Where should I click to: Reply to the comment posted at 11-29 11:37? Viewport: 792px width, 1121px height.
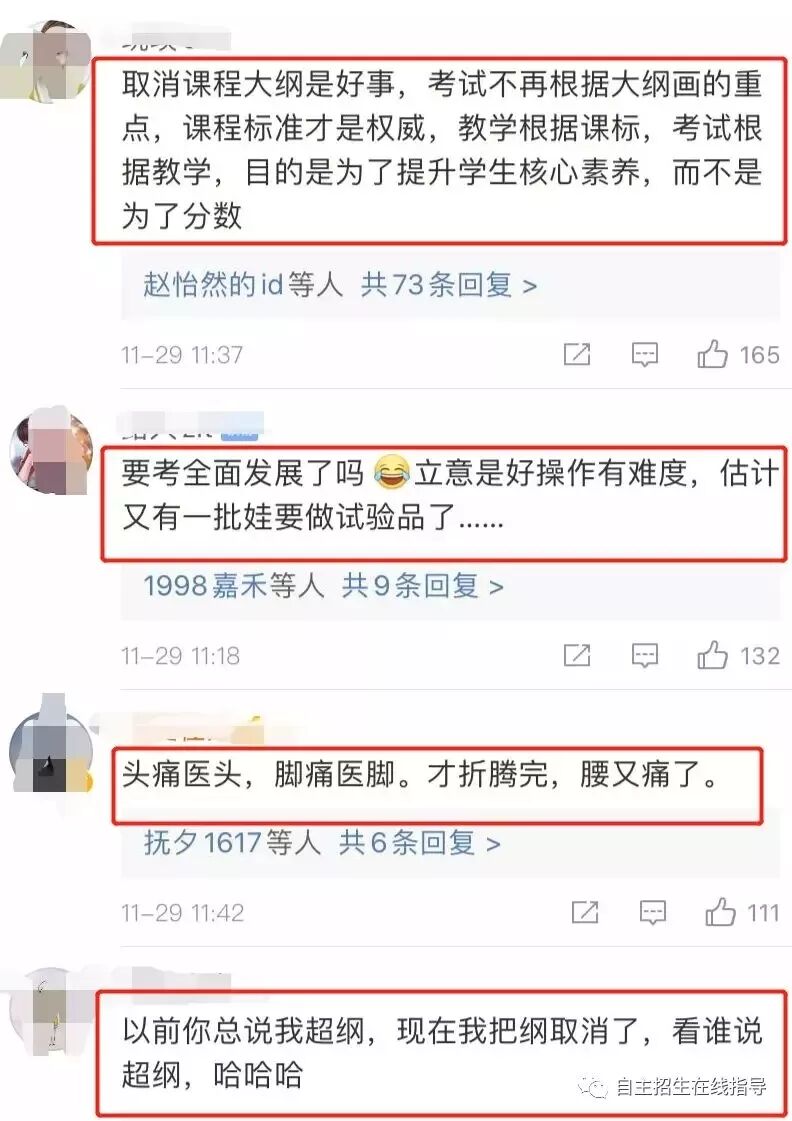[x=644, y=355]
